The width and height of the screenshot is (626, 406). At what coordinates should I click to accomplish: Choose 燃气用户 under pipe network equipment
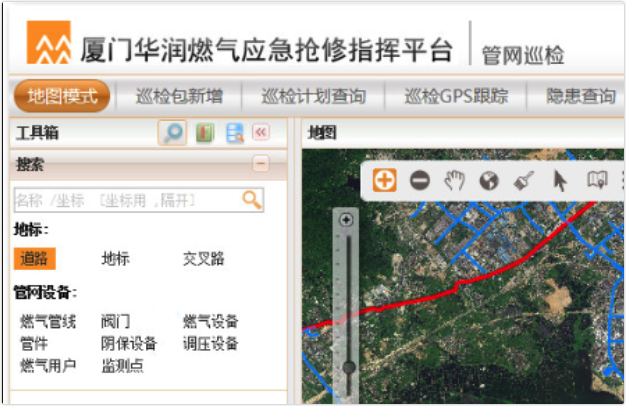[48, 366]
